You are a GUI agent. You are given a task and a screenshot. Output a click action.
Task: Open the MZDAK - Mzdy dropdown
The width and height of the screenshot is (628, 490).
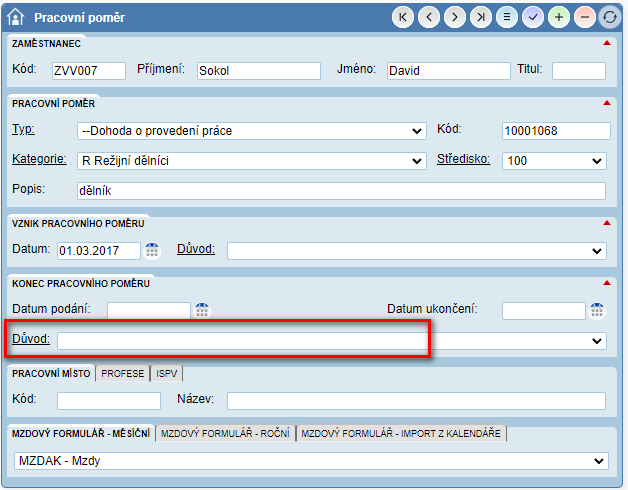(313, 461)
